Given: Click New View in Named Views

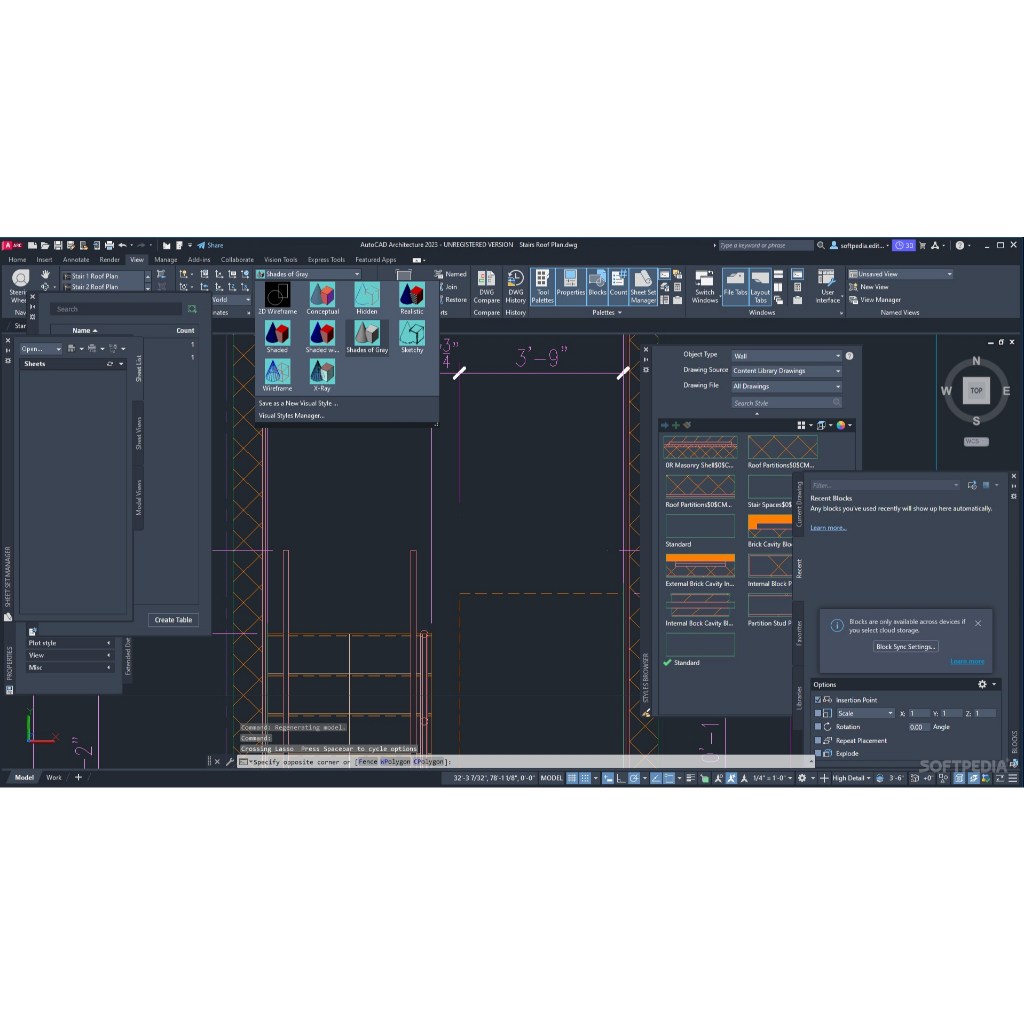Looking at the screenshot, I should [869, 287].
